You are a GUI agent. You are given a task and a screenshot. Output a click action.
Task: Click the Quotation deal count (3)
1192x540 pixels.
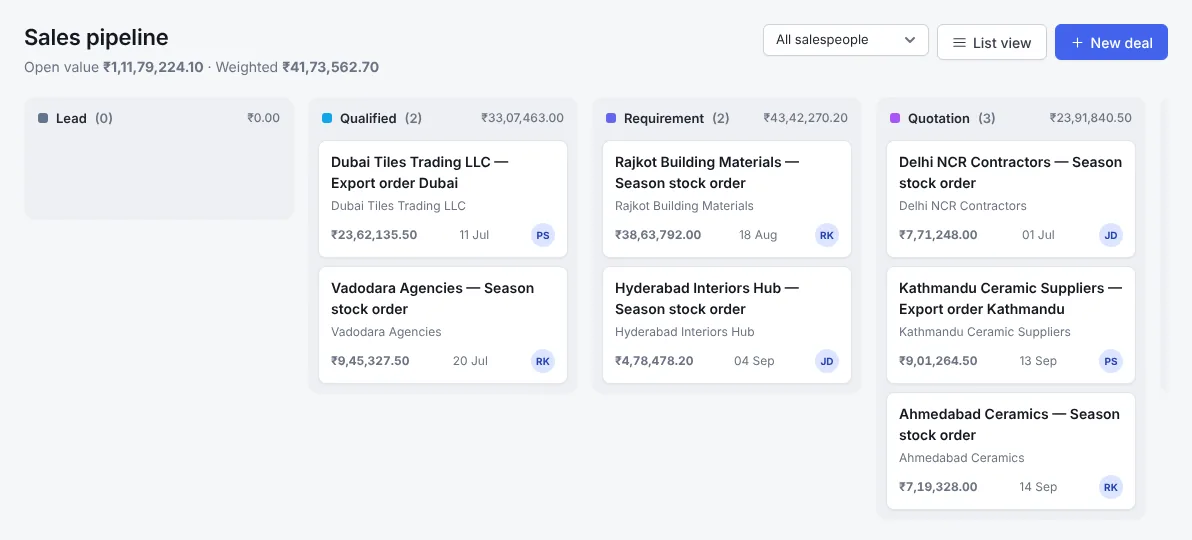click(987, 119)
